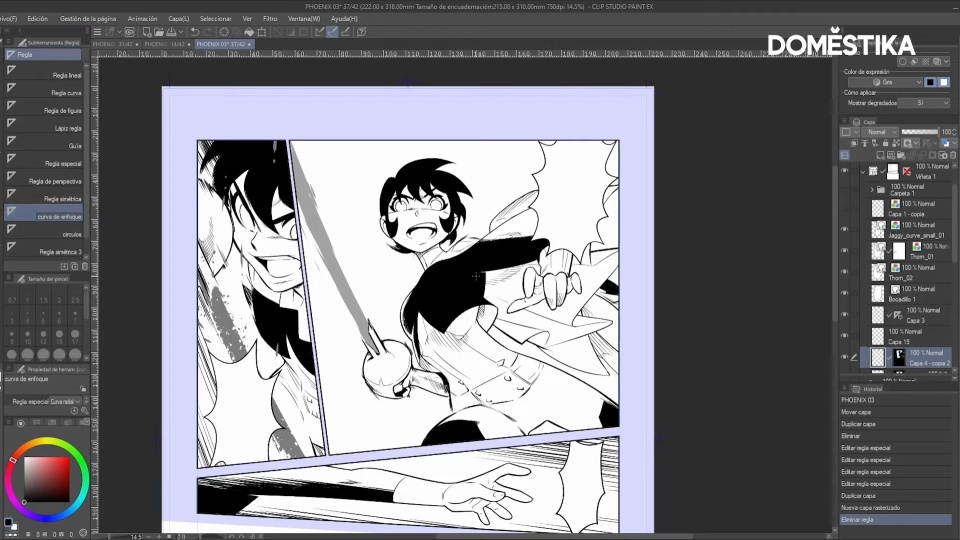Select the Lápiz regla subtool
Viewport: 960px width, 540px height.
(x=43, y=126)
